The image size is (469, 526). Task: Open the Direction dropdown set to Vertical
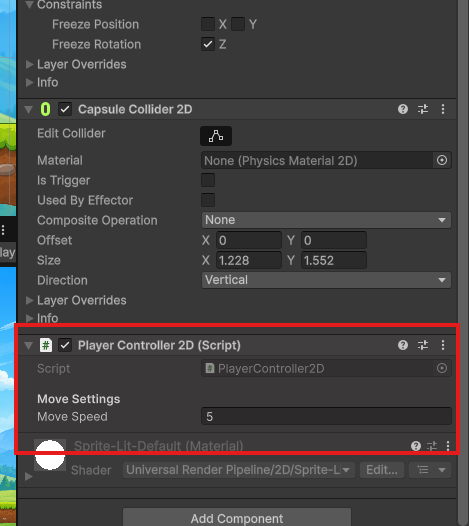click(326, 280)
